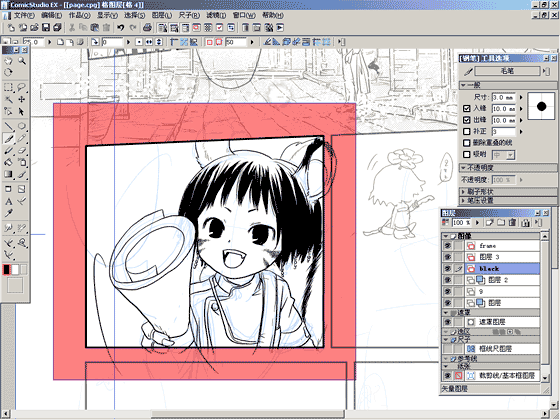Open the 显示(V) menu
This screenshot has width=560, height=420.
(107, 15)
